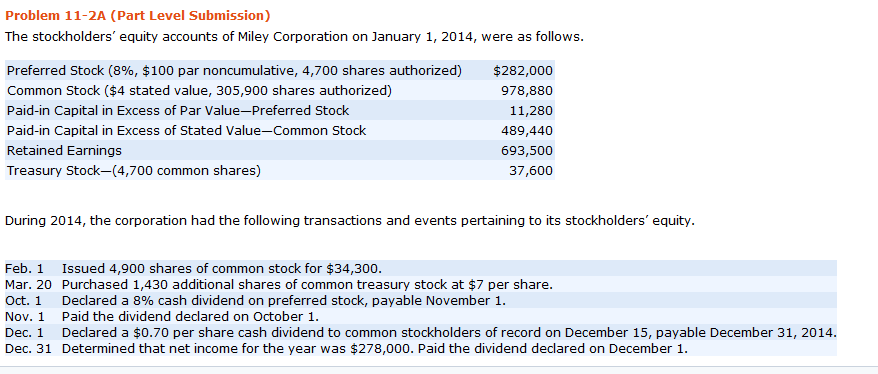Click the $282,000 preferred stock amount
Viewport: 878px width, 374px height.
(x=523, y=71)
